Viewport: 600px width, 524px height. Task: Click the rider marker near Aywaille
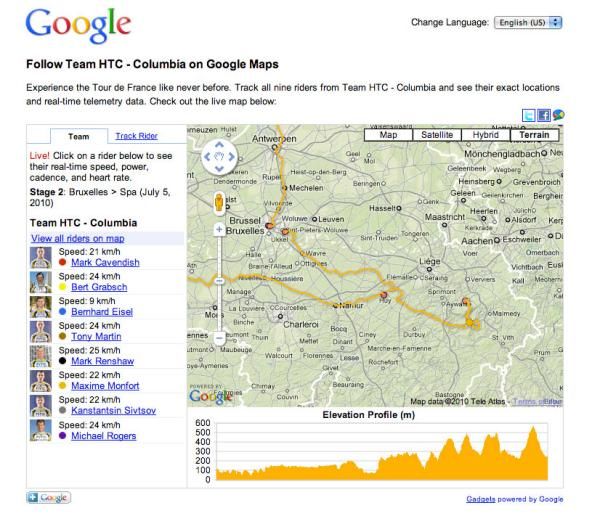pos(465,301)
